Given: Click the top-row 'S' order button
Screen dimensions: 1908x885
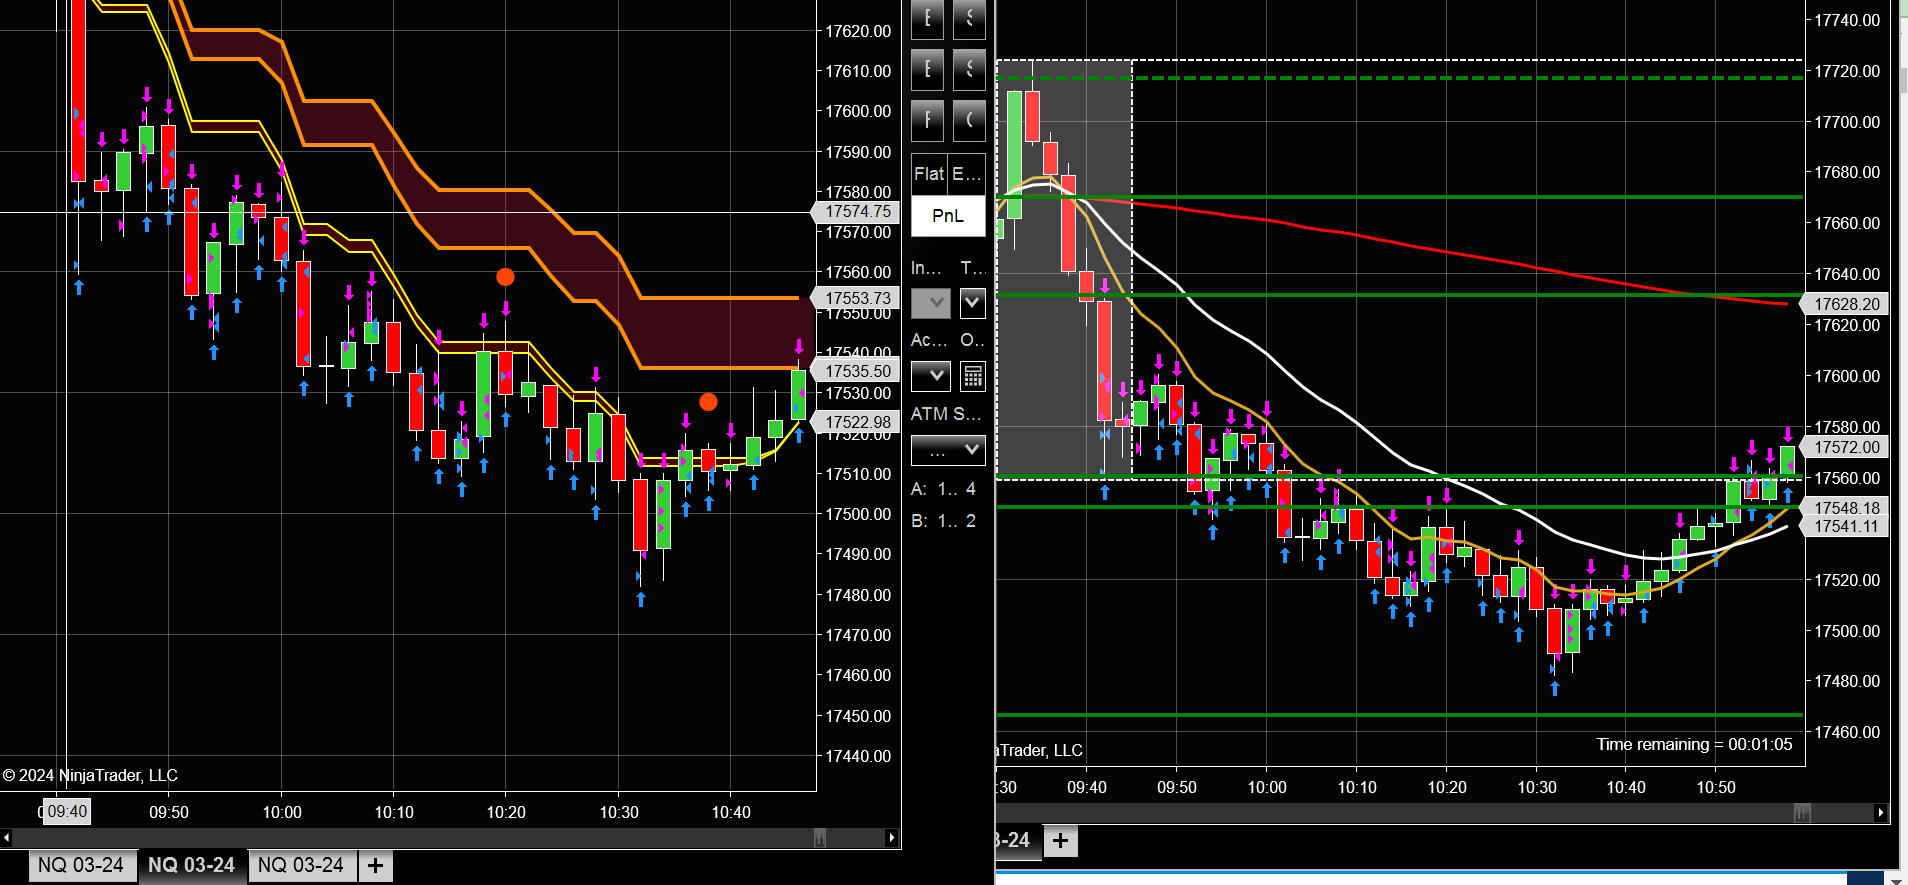Looking at the screenshot, I should tap(969, 18).
